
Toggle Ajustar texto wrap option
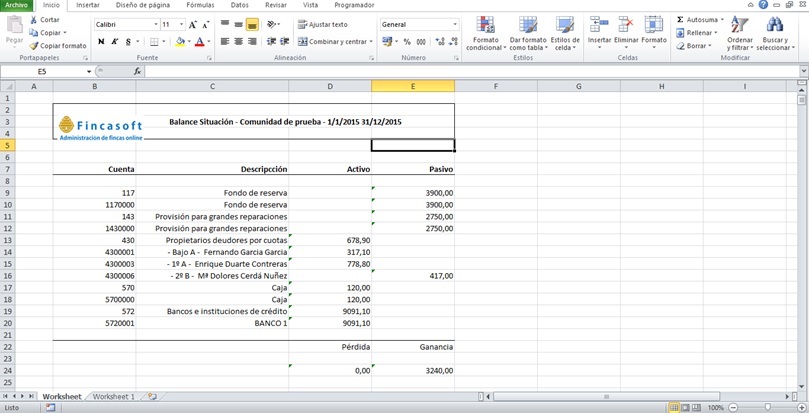click(x=322, y=24)
